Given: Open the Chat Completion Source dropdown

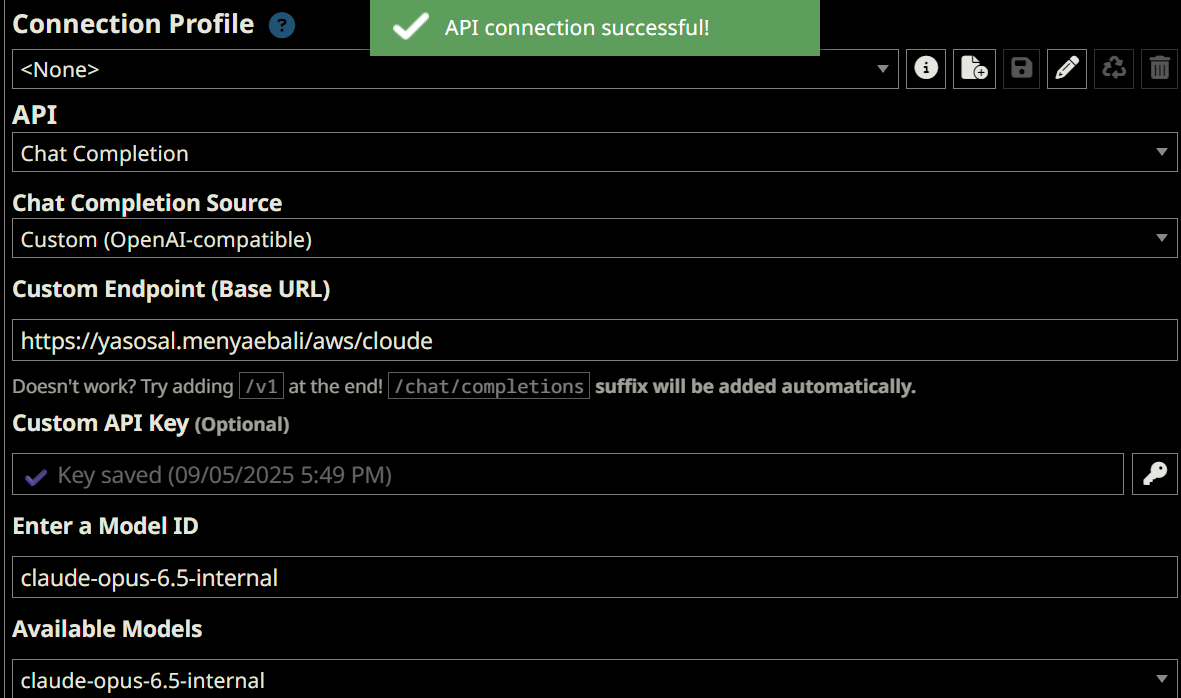Looking at the screenshot, I should click(x=594, y=239).
